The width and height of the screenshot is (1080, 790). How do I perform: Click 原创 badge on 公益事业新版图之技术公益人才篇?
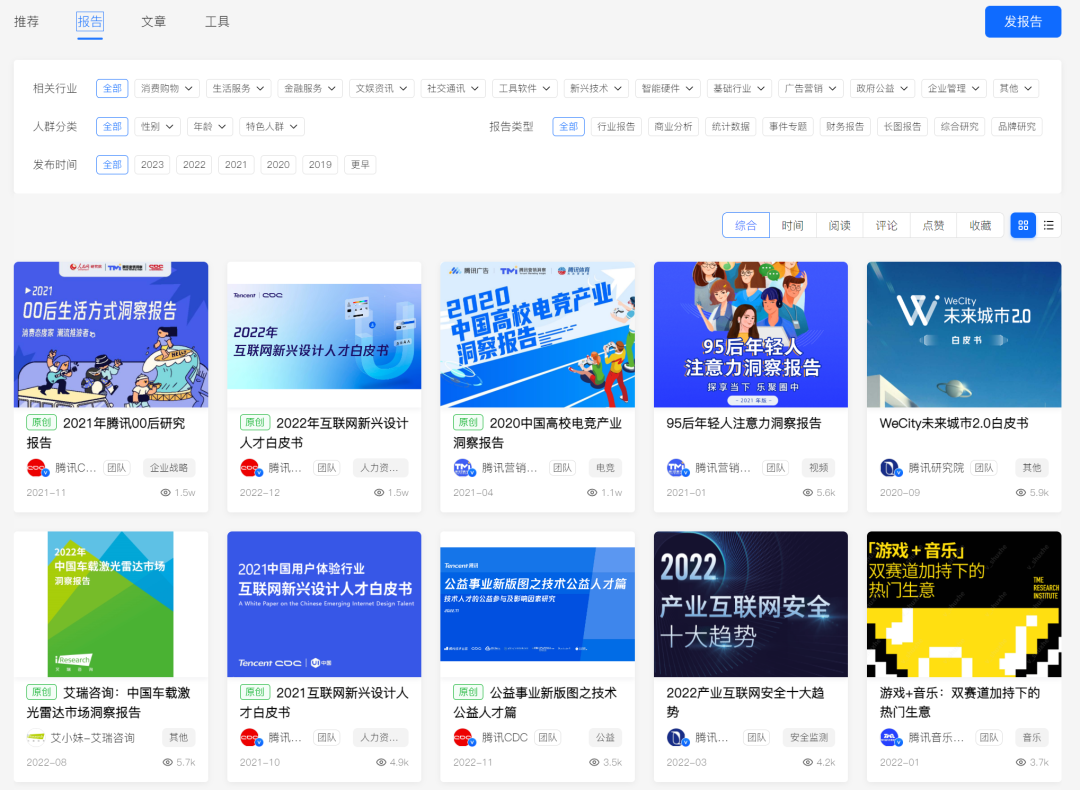click(468, 692)
